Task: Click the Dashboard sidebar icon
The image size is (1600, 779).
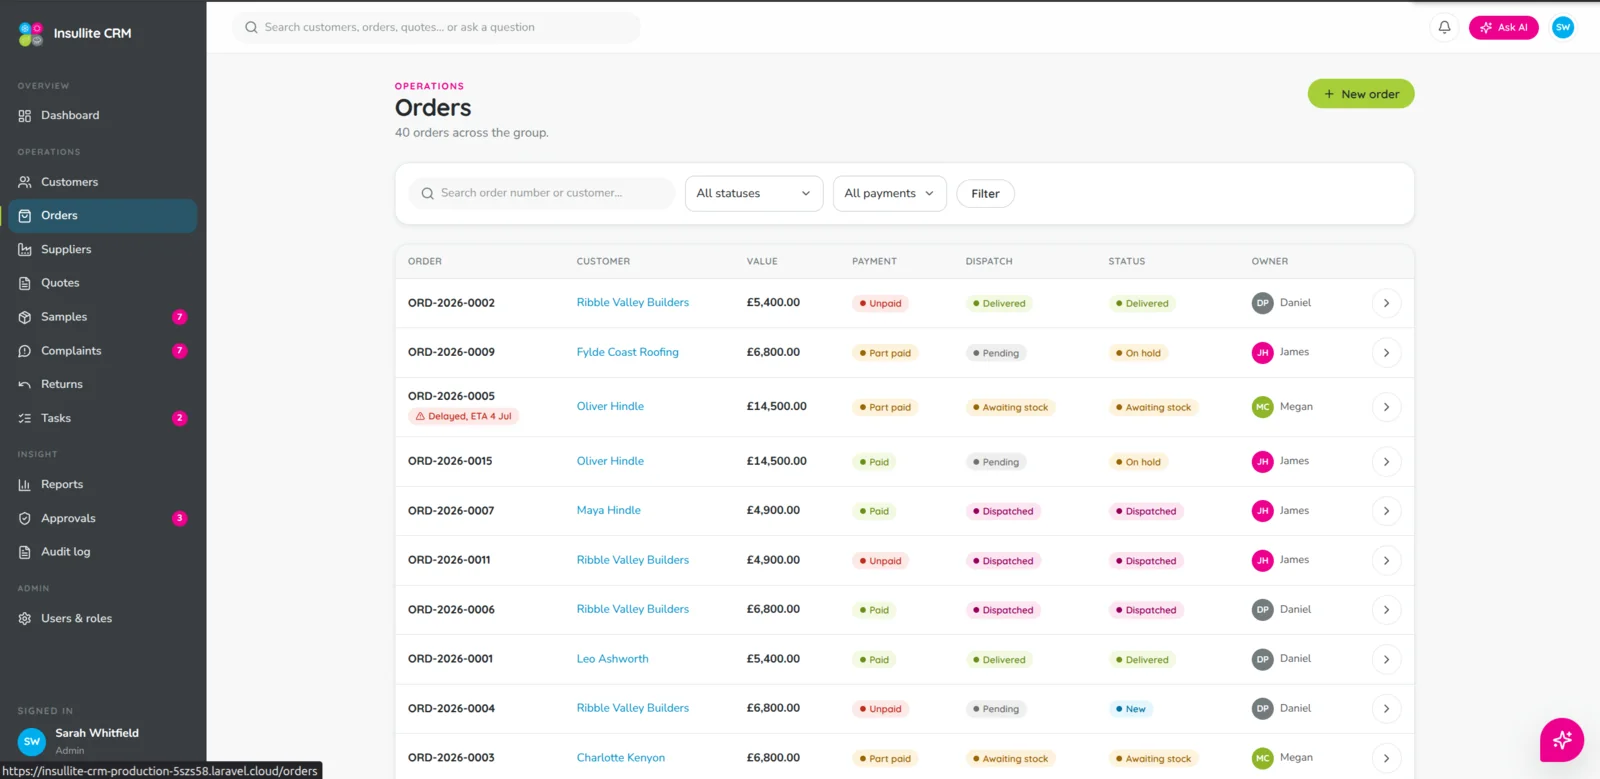Action: [25, 116]
